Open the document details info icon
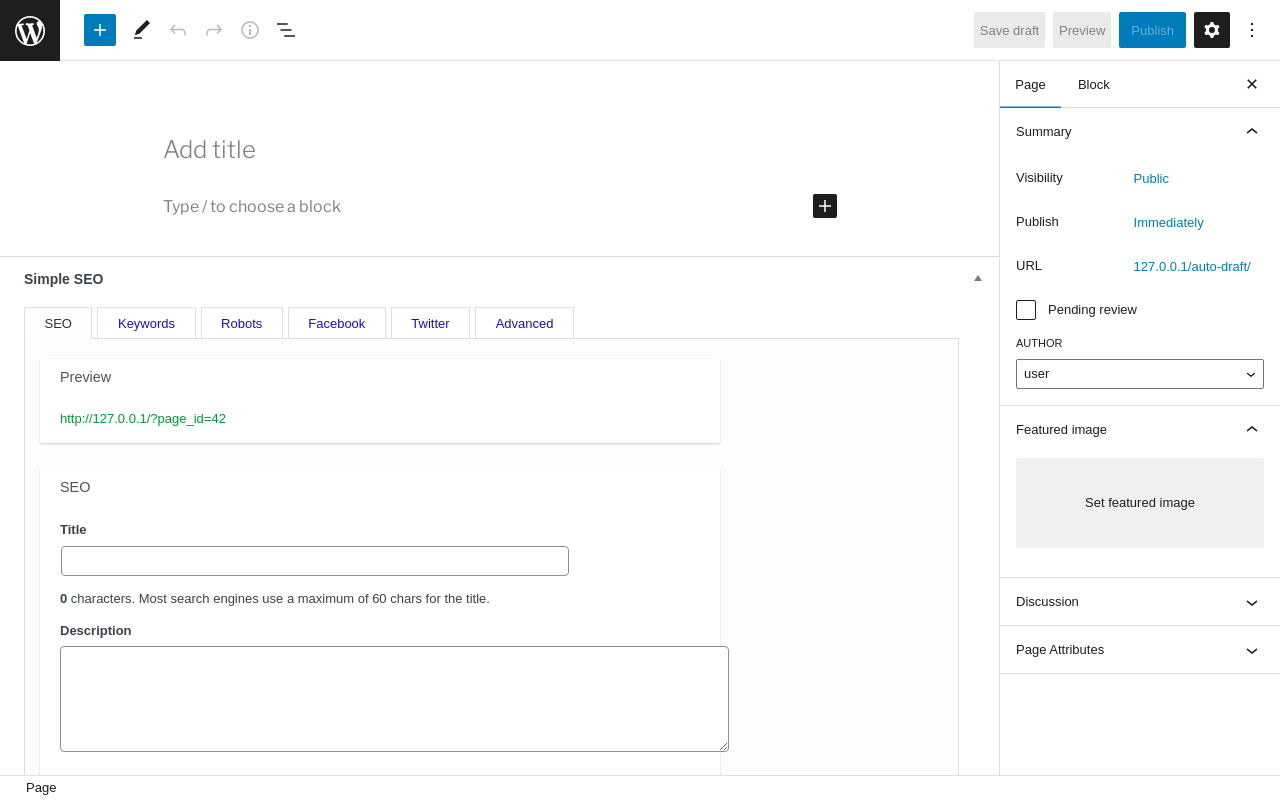1280x800 pixels. 250,30
